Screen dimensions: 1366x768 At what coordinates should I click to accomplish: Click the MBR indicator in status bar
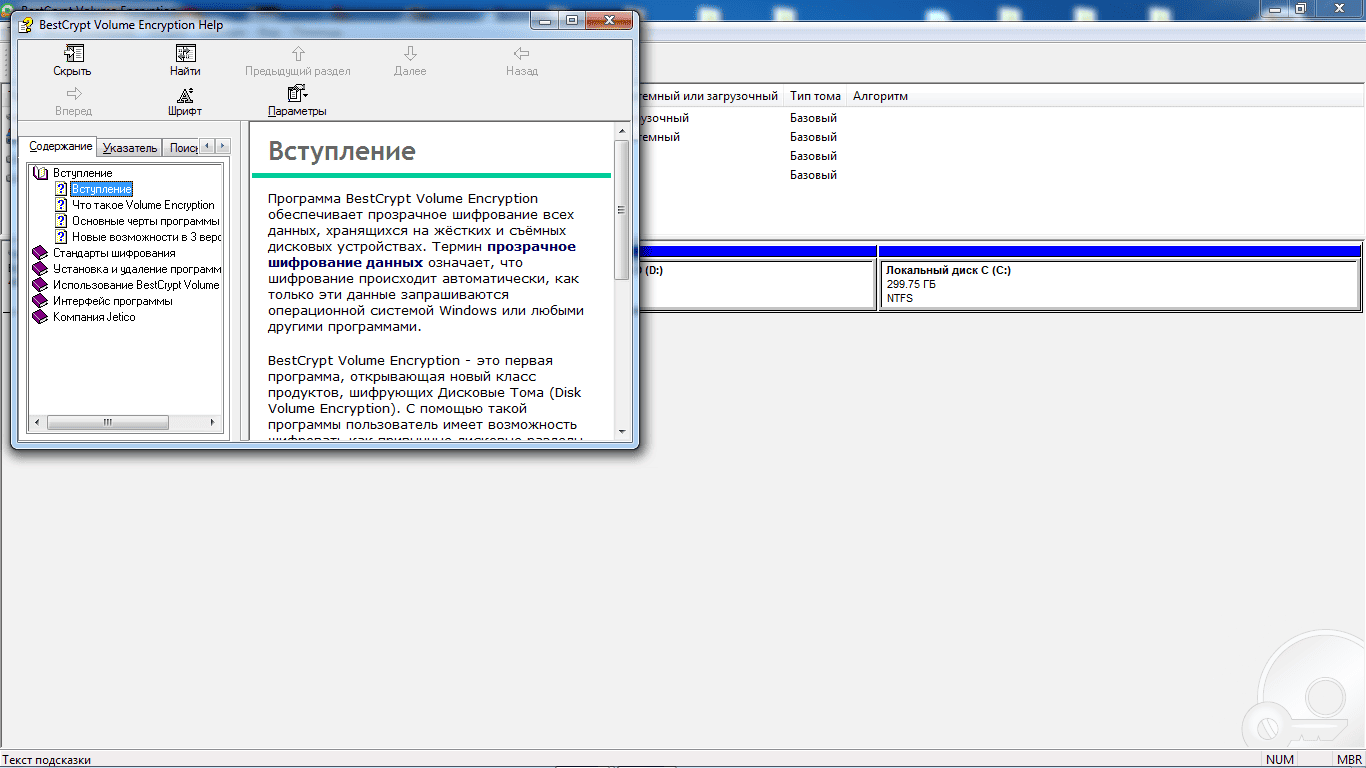click(x=1349, y=760)
